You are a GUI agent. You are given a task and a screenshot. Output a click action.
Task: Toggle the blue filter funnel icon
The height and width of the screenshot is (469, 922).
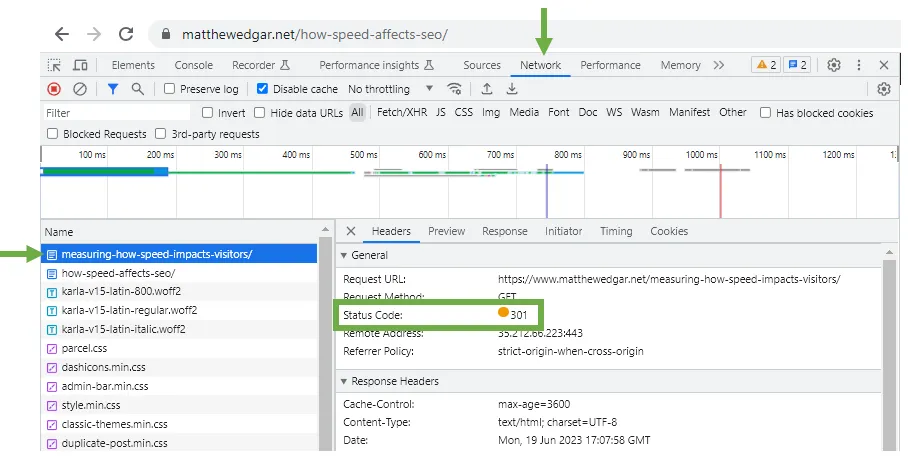(113, 89)
